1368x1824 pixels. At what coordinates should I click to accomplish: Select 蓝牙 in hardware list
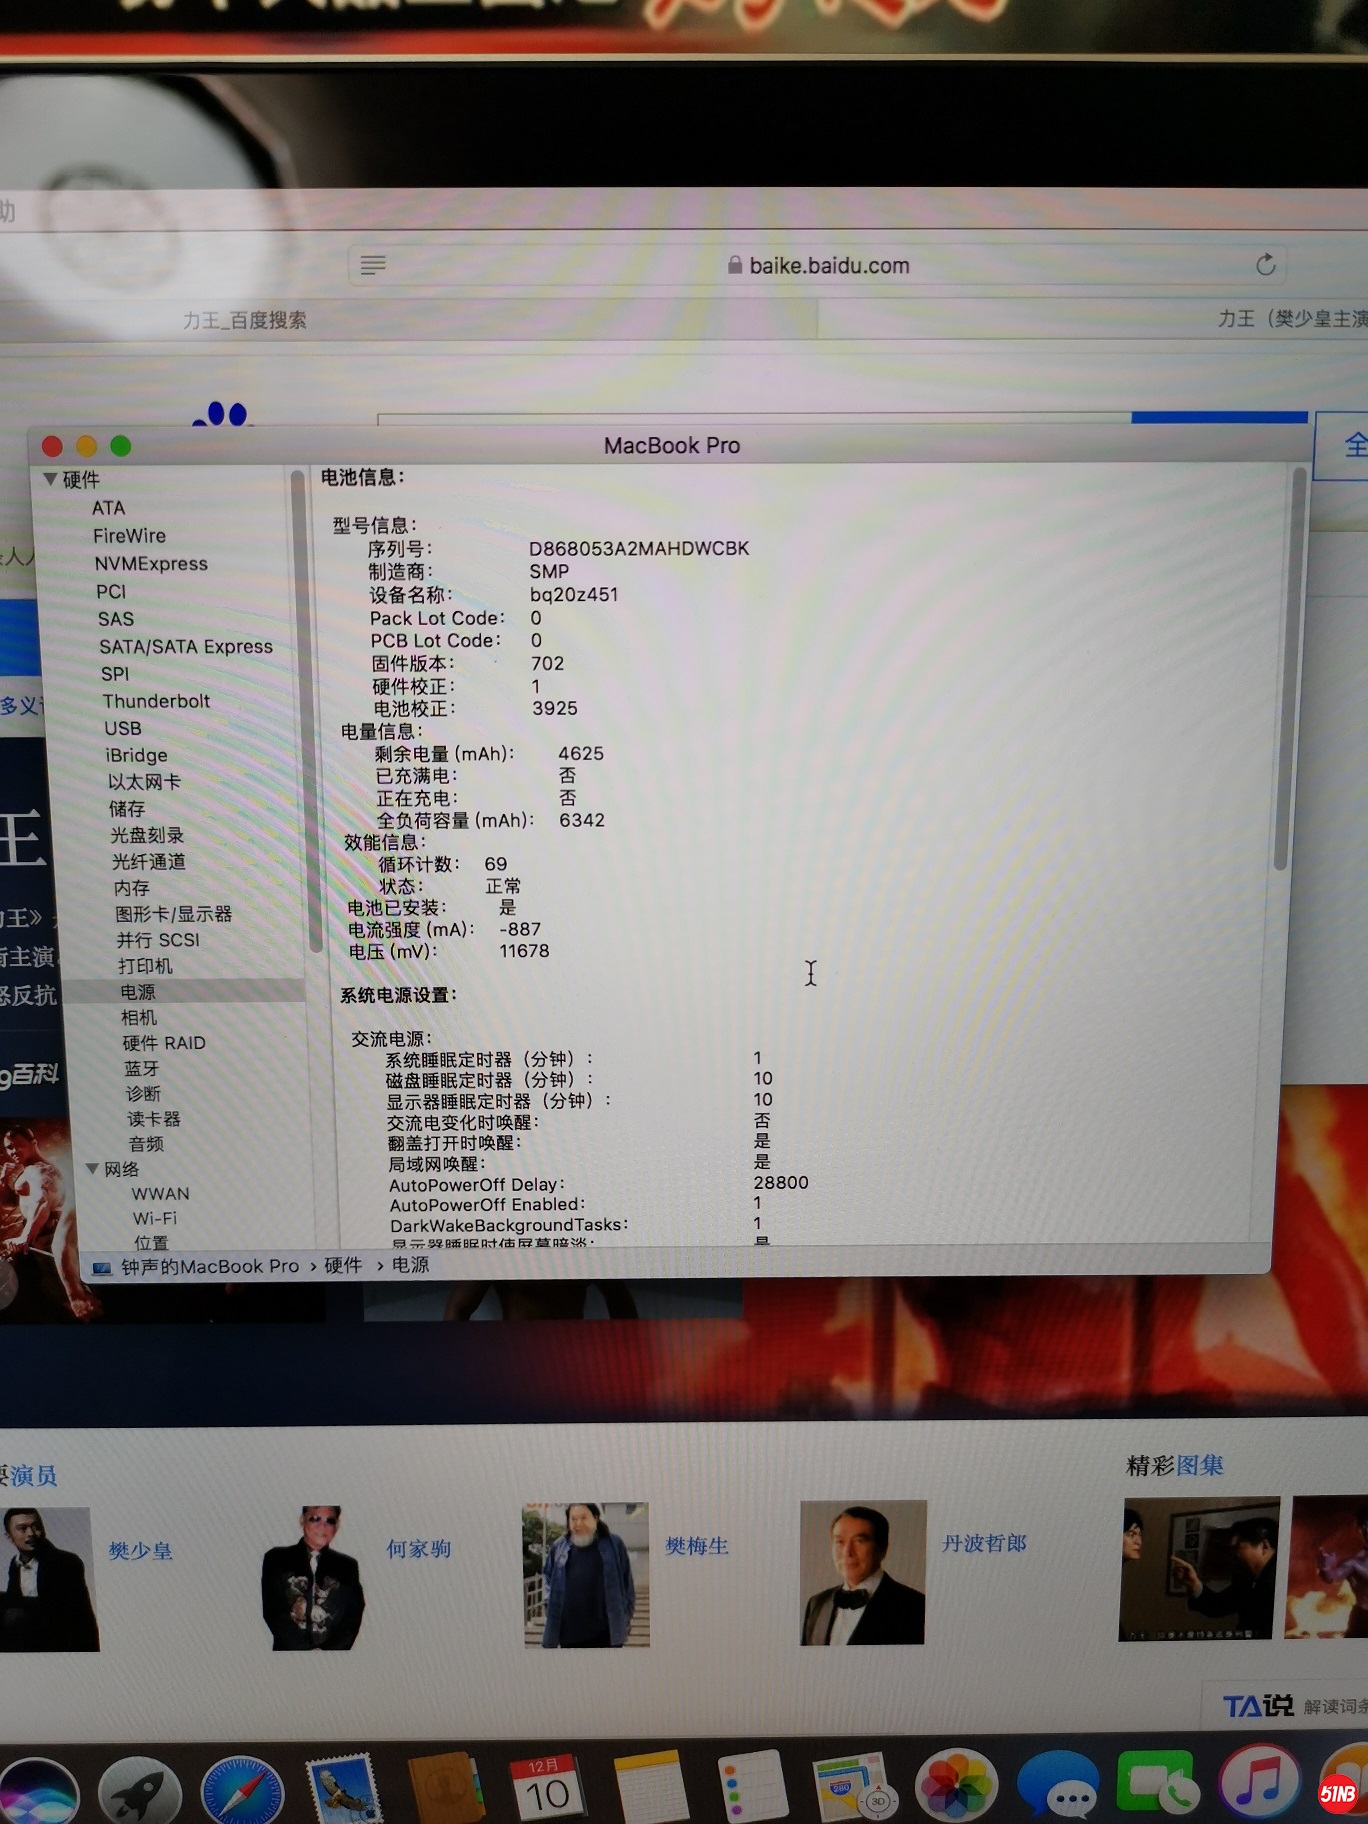[141, 1068]
